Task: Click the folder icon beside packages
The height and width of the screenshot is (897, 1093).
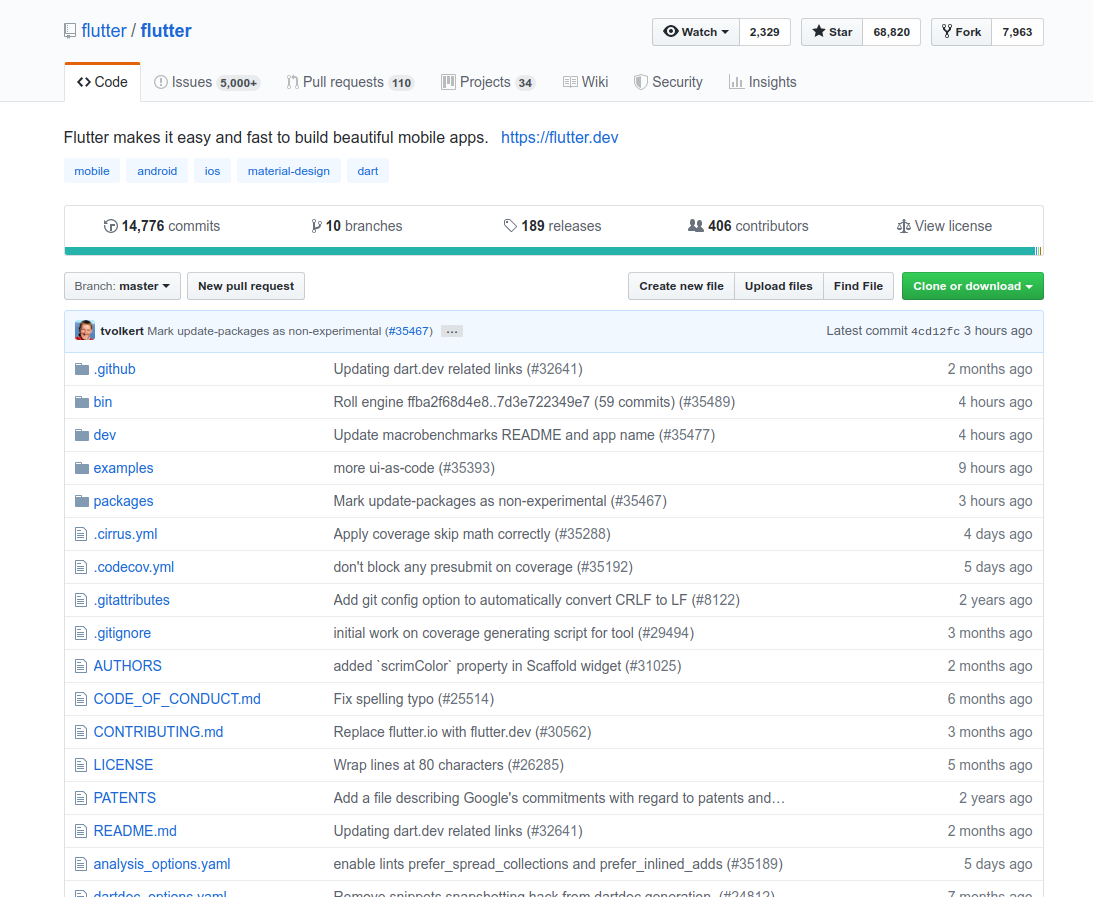Action: [x=82, y=501]
